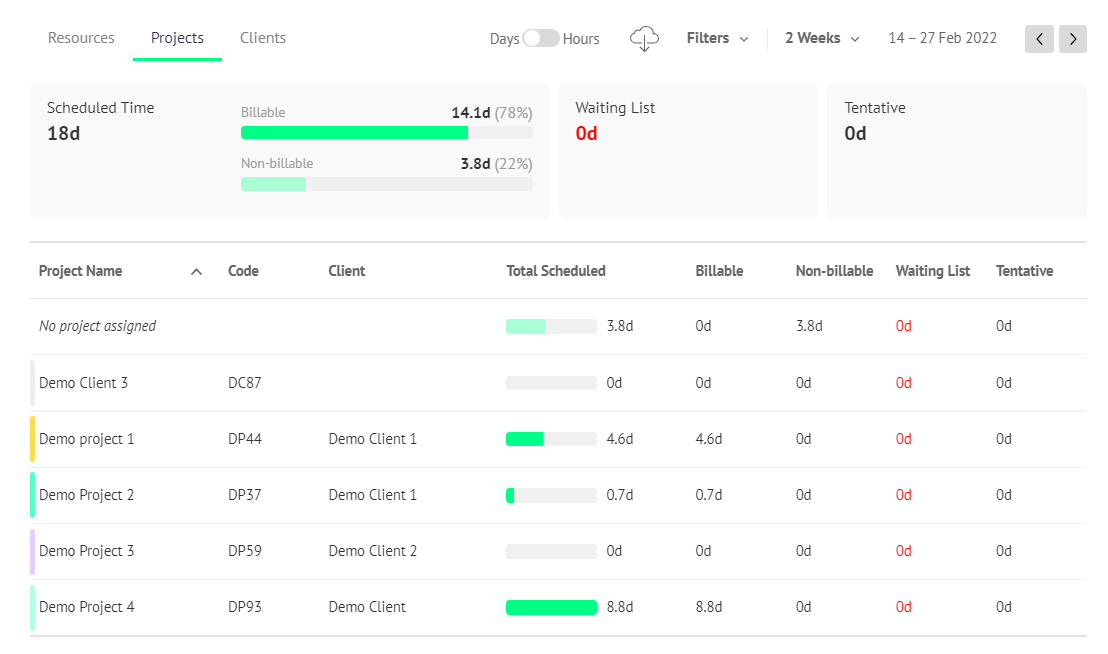Expand the chevron next to Filters

point(743,39)
